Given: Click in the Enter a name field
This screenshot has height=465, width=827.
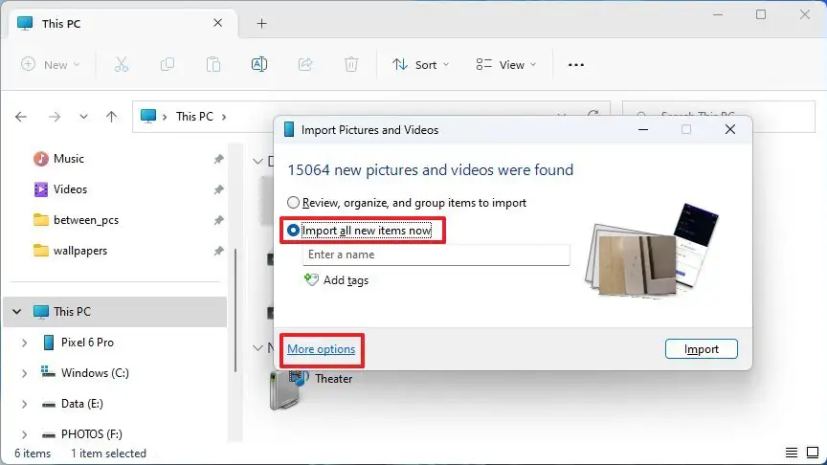Looking at the screenshot, I should (x=436, y=255).
